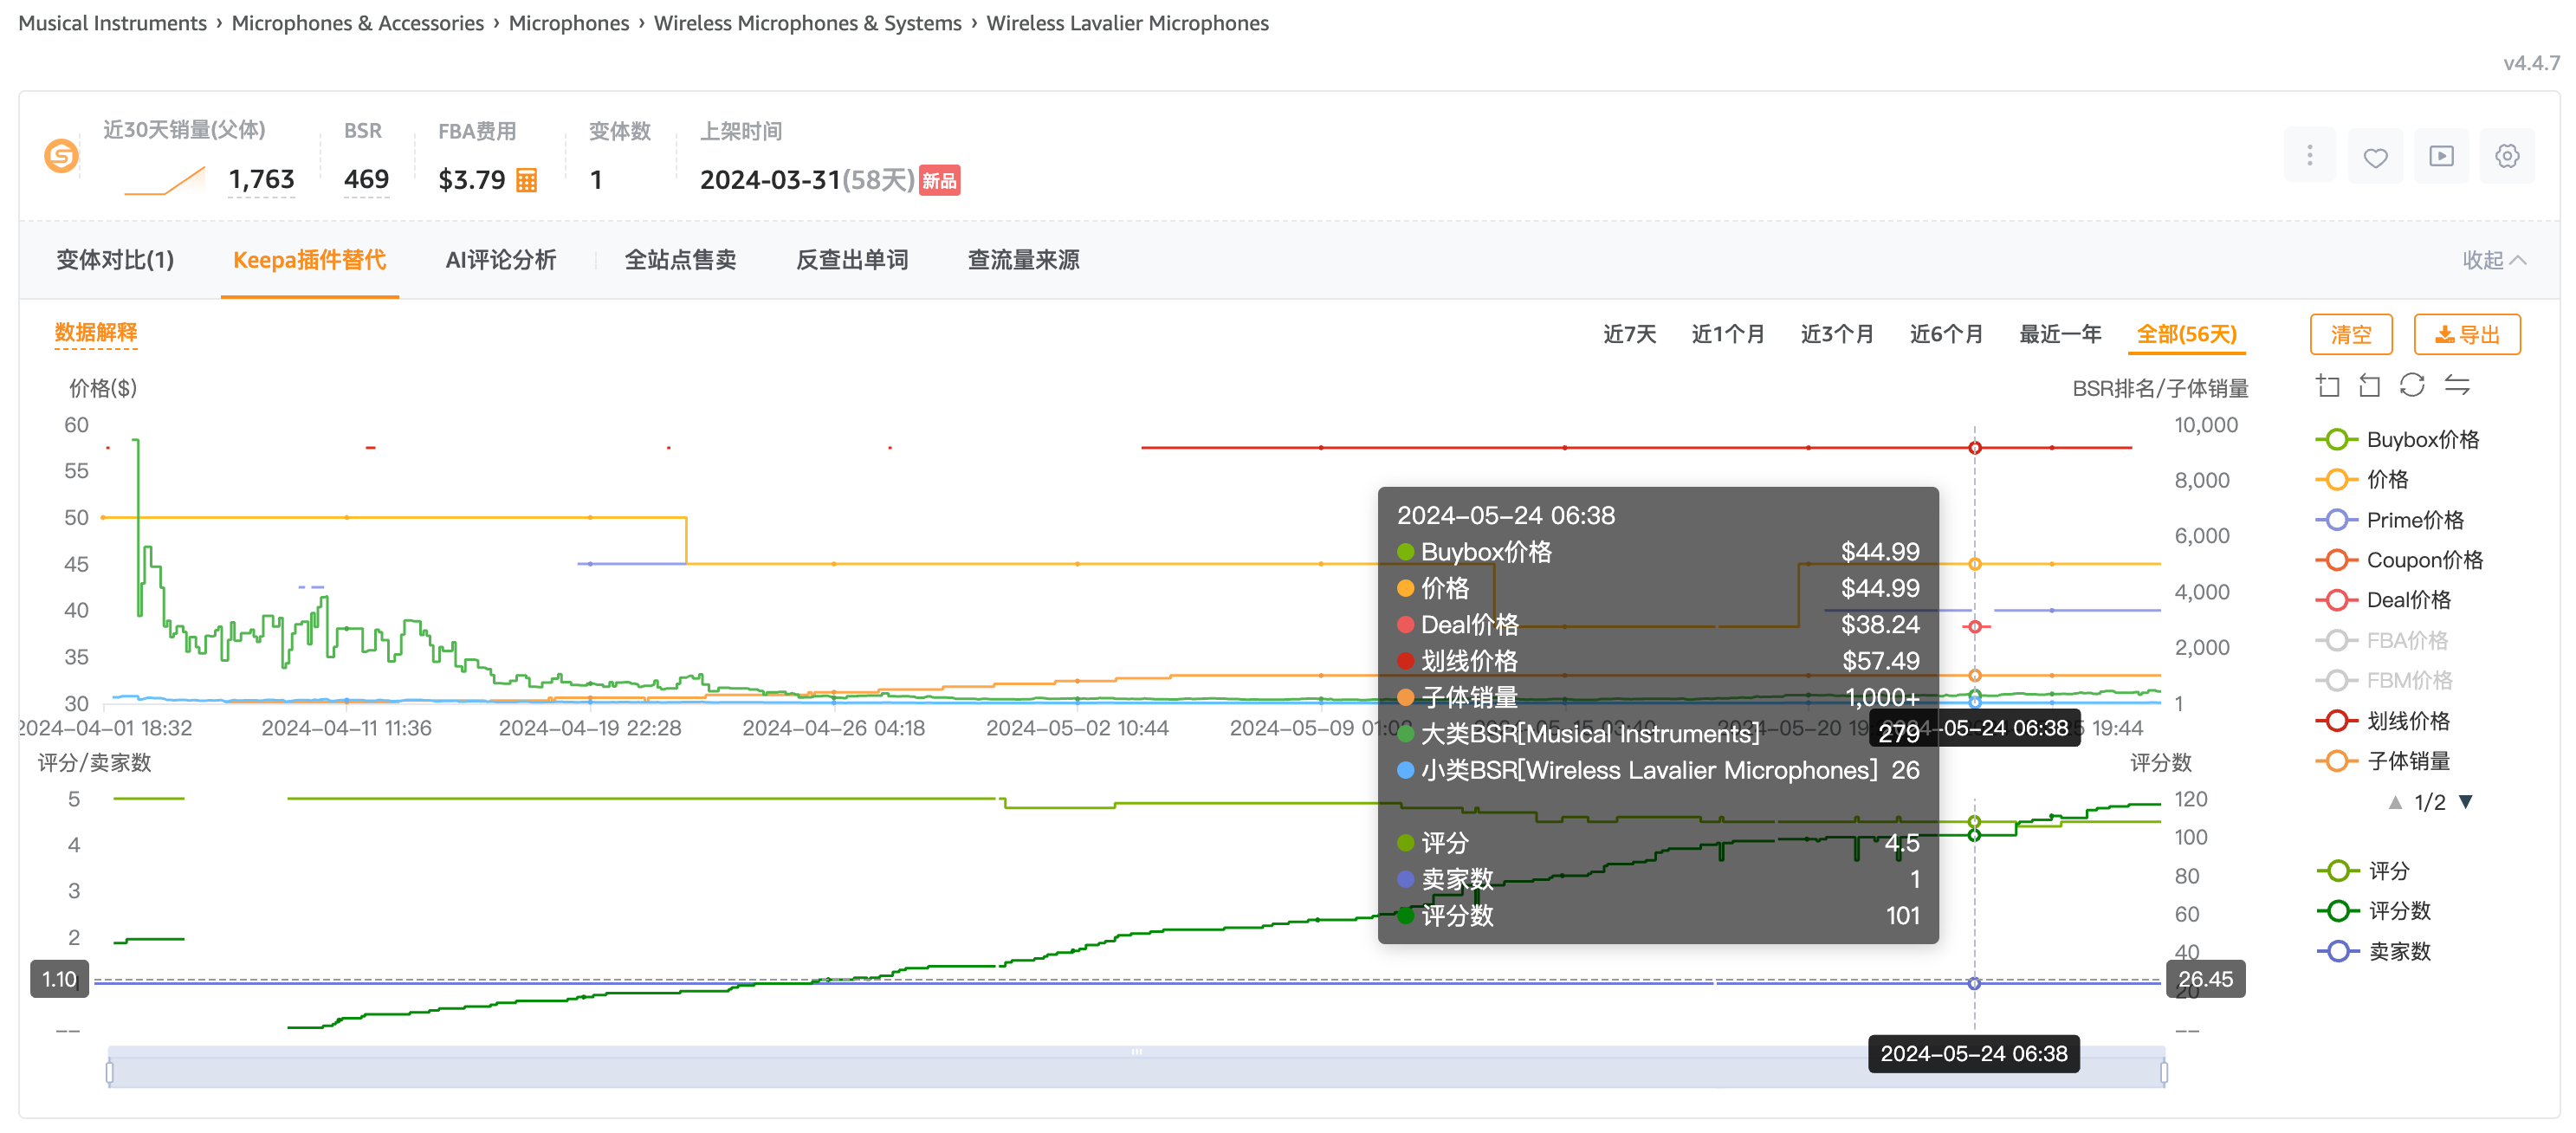
Task: Click the heart favorite icon
Action: click(x=2375, y=157)
